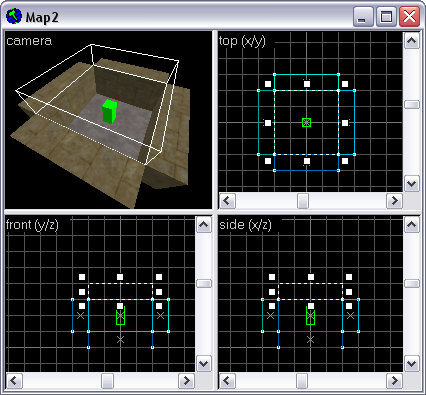Click the front (y/z) vertical scrollbar thumb
The width and height of the screenshot is (426, 395).
click(x=204, y=283)
